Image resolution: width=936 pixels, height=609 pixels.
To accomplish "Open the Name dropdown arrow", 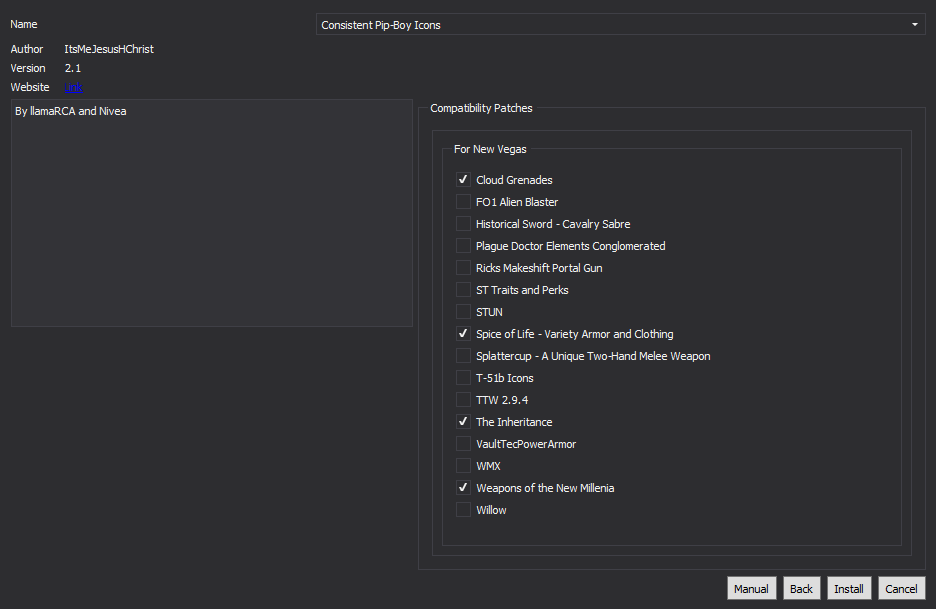I will [x=915, y=25].
